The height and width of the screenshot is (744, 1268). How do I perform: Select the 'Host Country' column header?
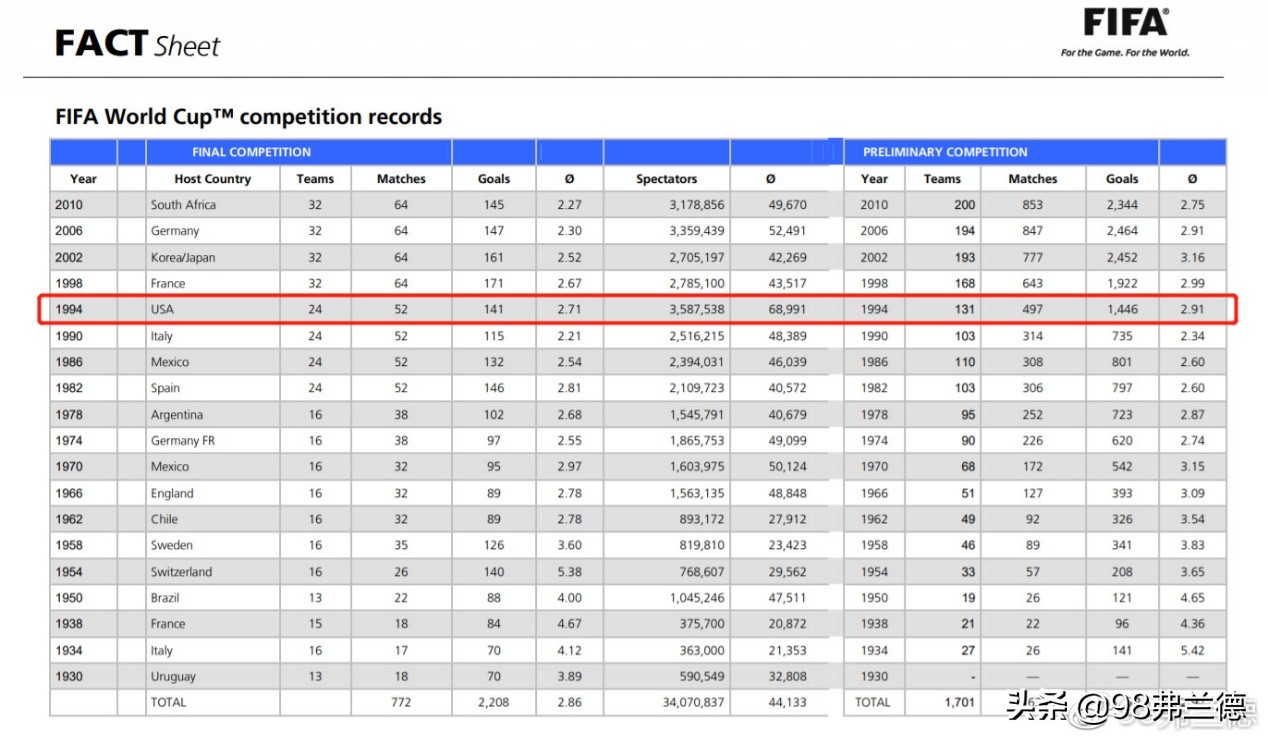coord(212,179)
